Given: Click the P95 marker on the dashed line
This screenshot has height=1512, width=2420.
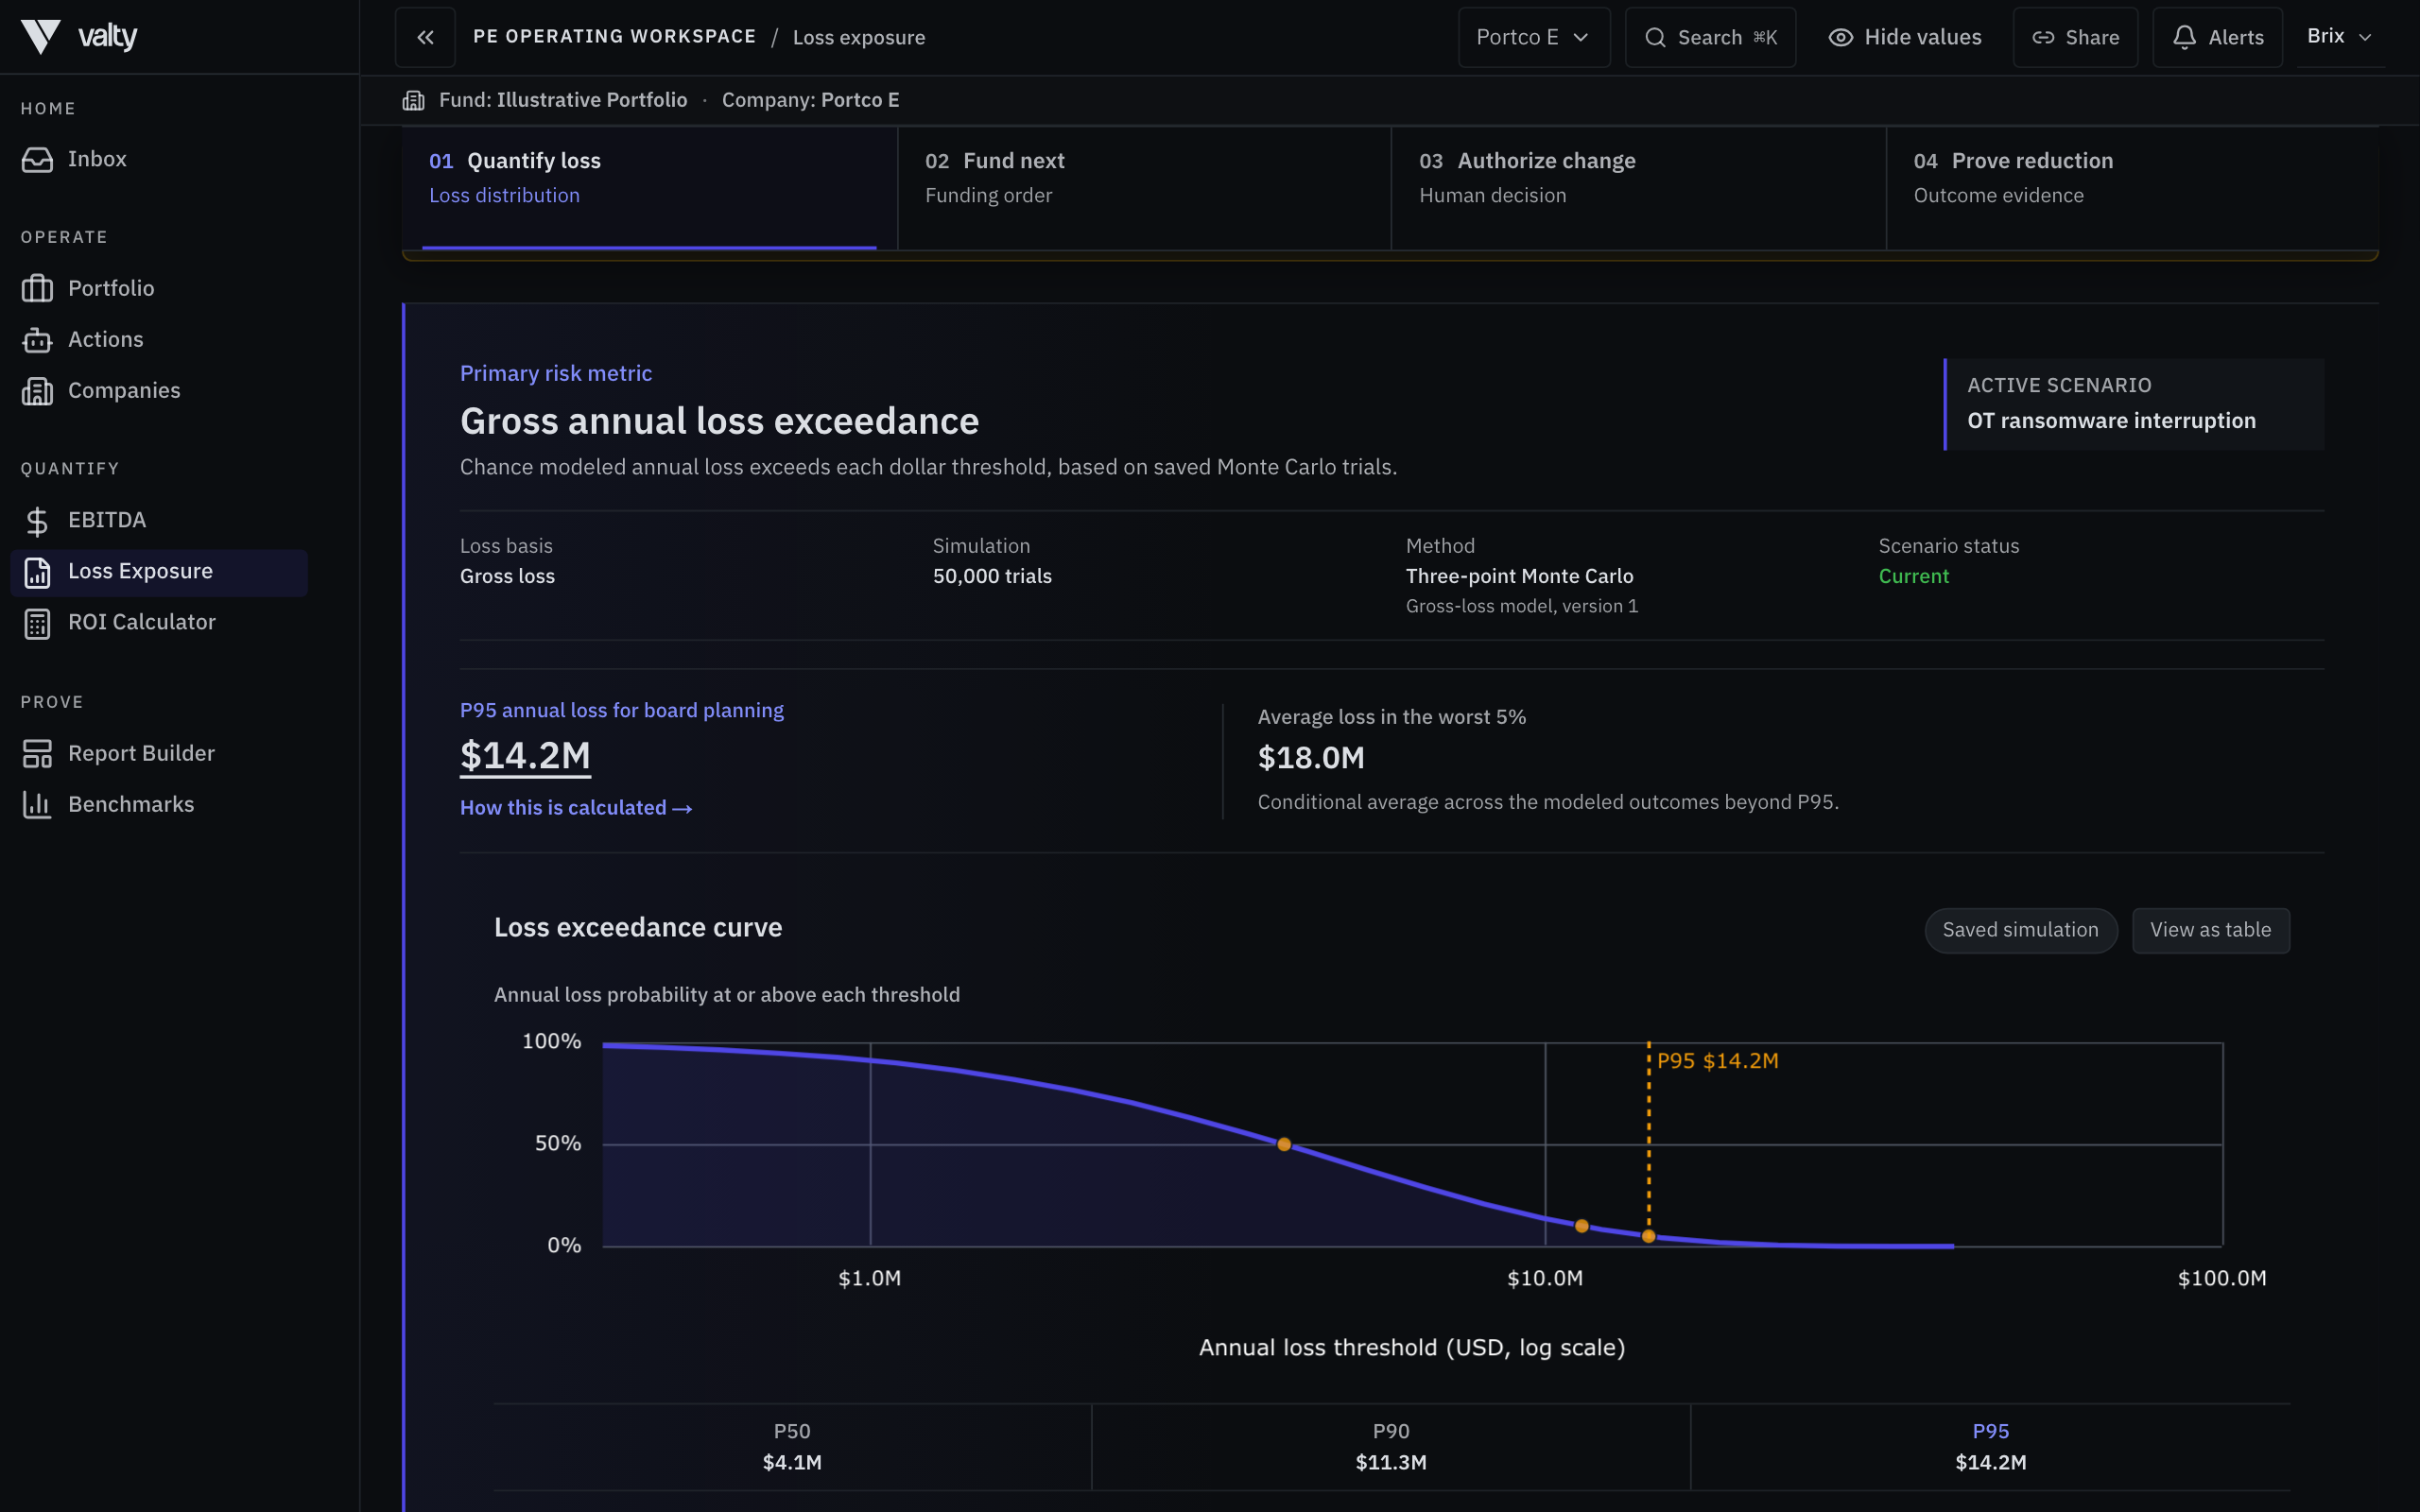Looking at the screenshot, I should click(1649, 1237).
